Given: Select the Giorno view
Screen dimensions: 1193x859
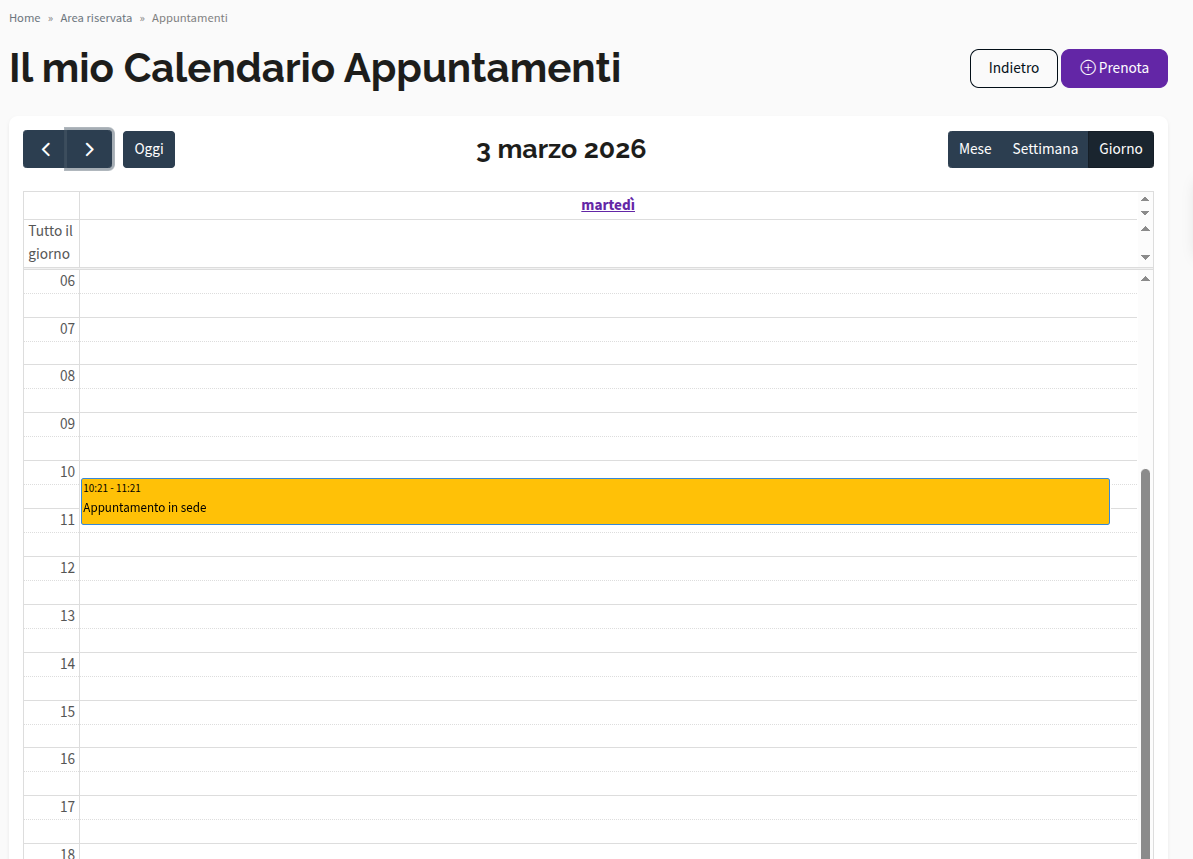Looking at the screenshot, I should (x=1121, y=148).
